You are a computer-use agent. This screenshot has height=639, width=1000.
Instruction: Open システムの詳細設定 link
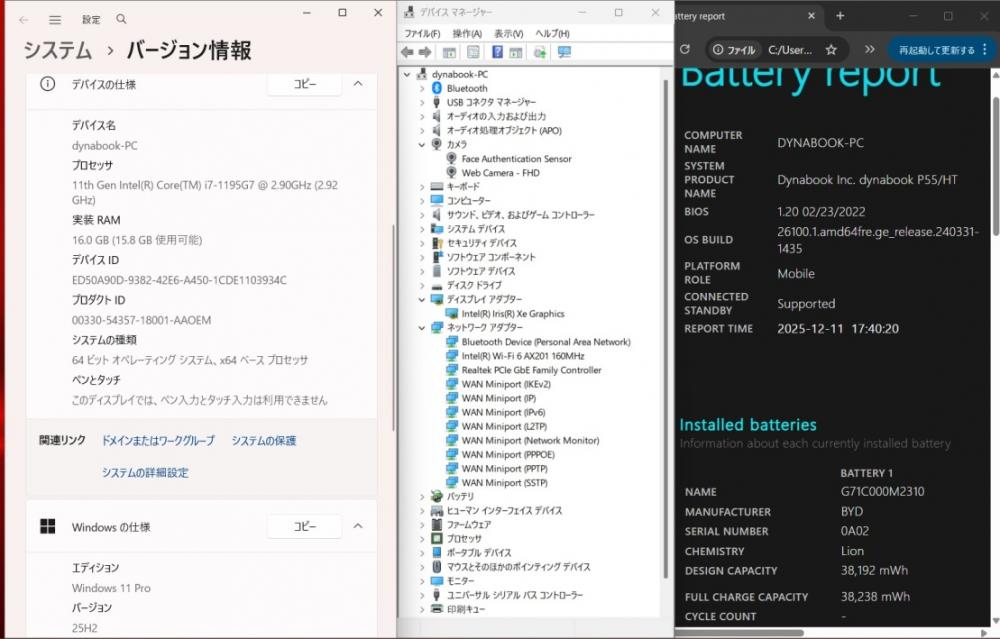pos(145,473)
